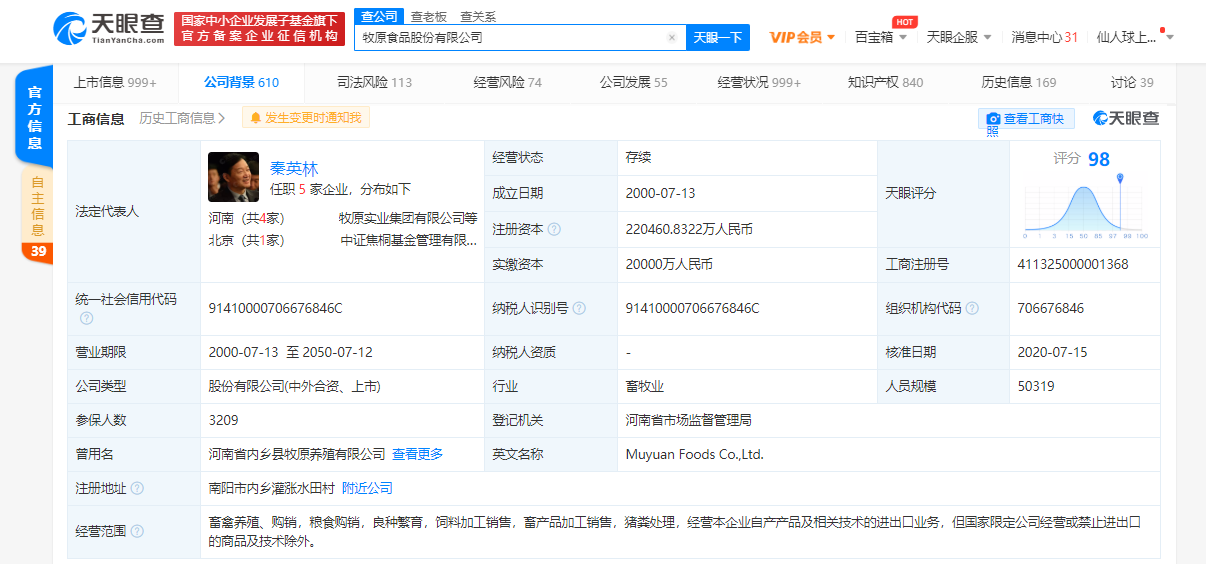Click the score value 98
The height and width of the screenshot is (564, 1206).
point(1099,159)
